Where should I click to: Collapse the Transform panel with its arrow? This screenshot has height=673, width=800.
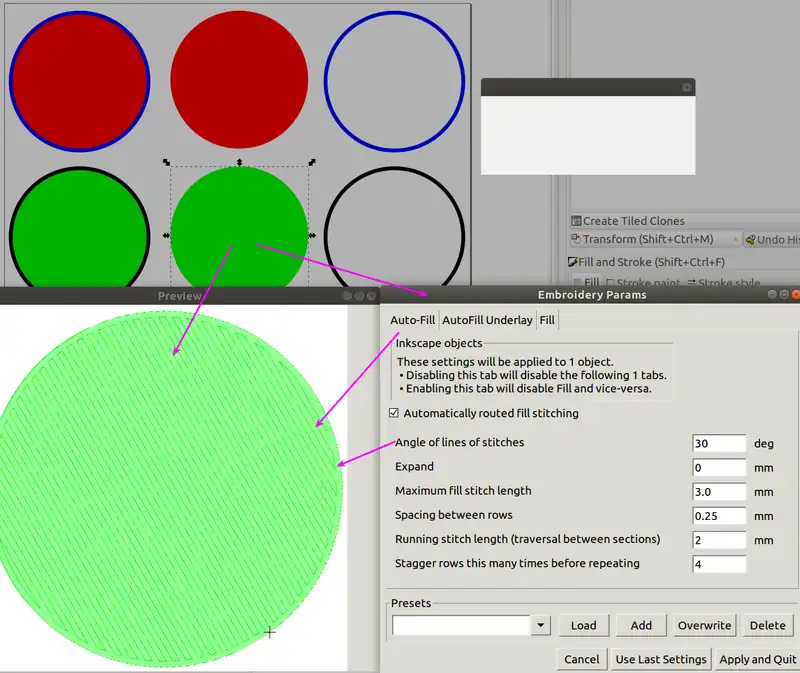click(735, 240)
